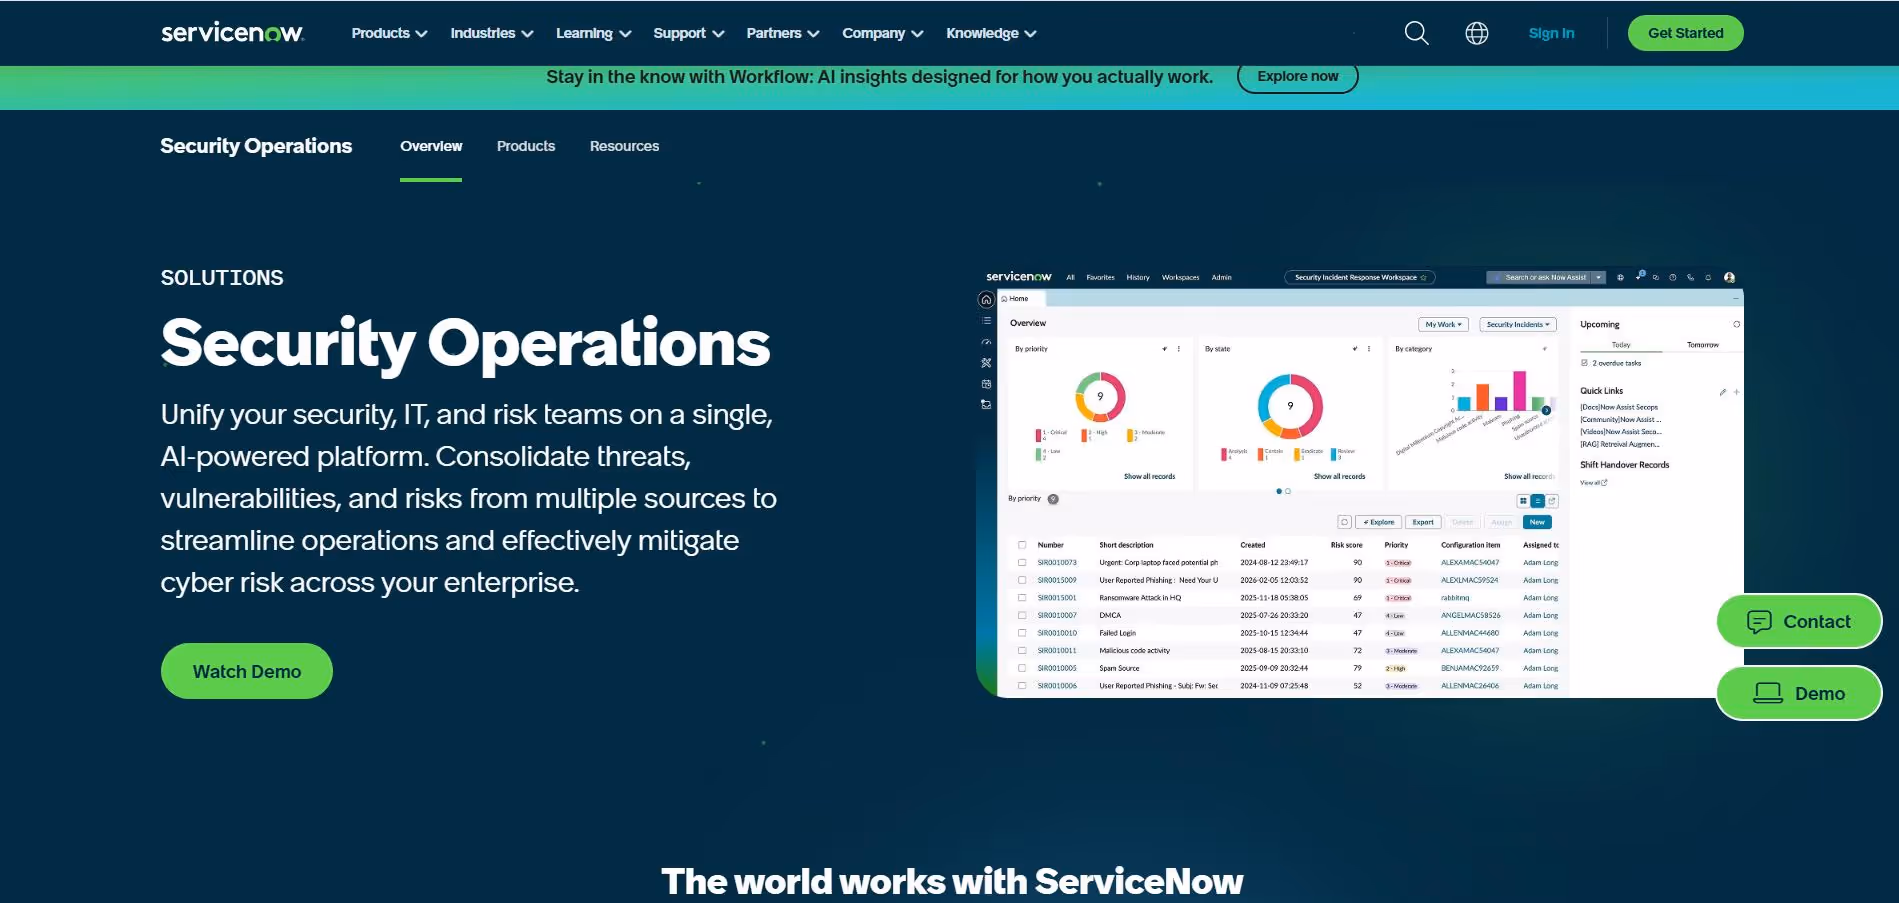This screenshot has height=903, width=1899.
Task: Tick the checkbox for SIR0015009
Action: [x=1022, y=580]
